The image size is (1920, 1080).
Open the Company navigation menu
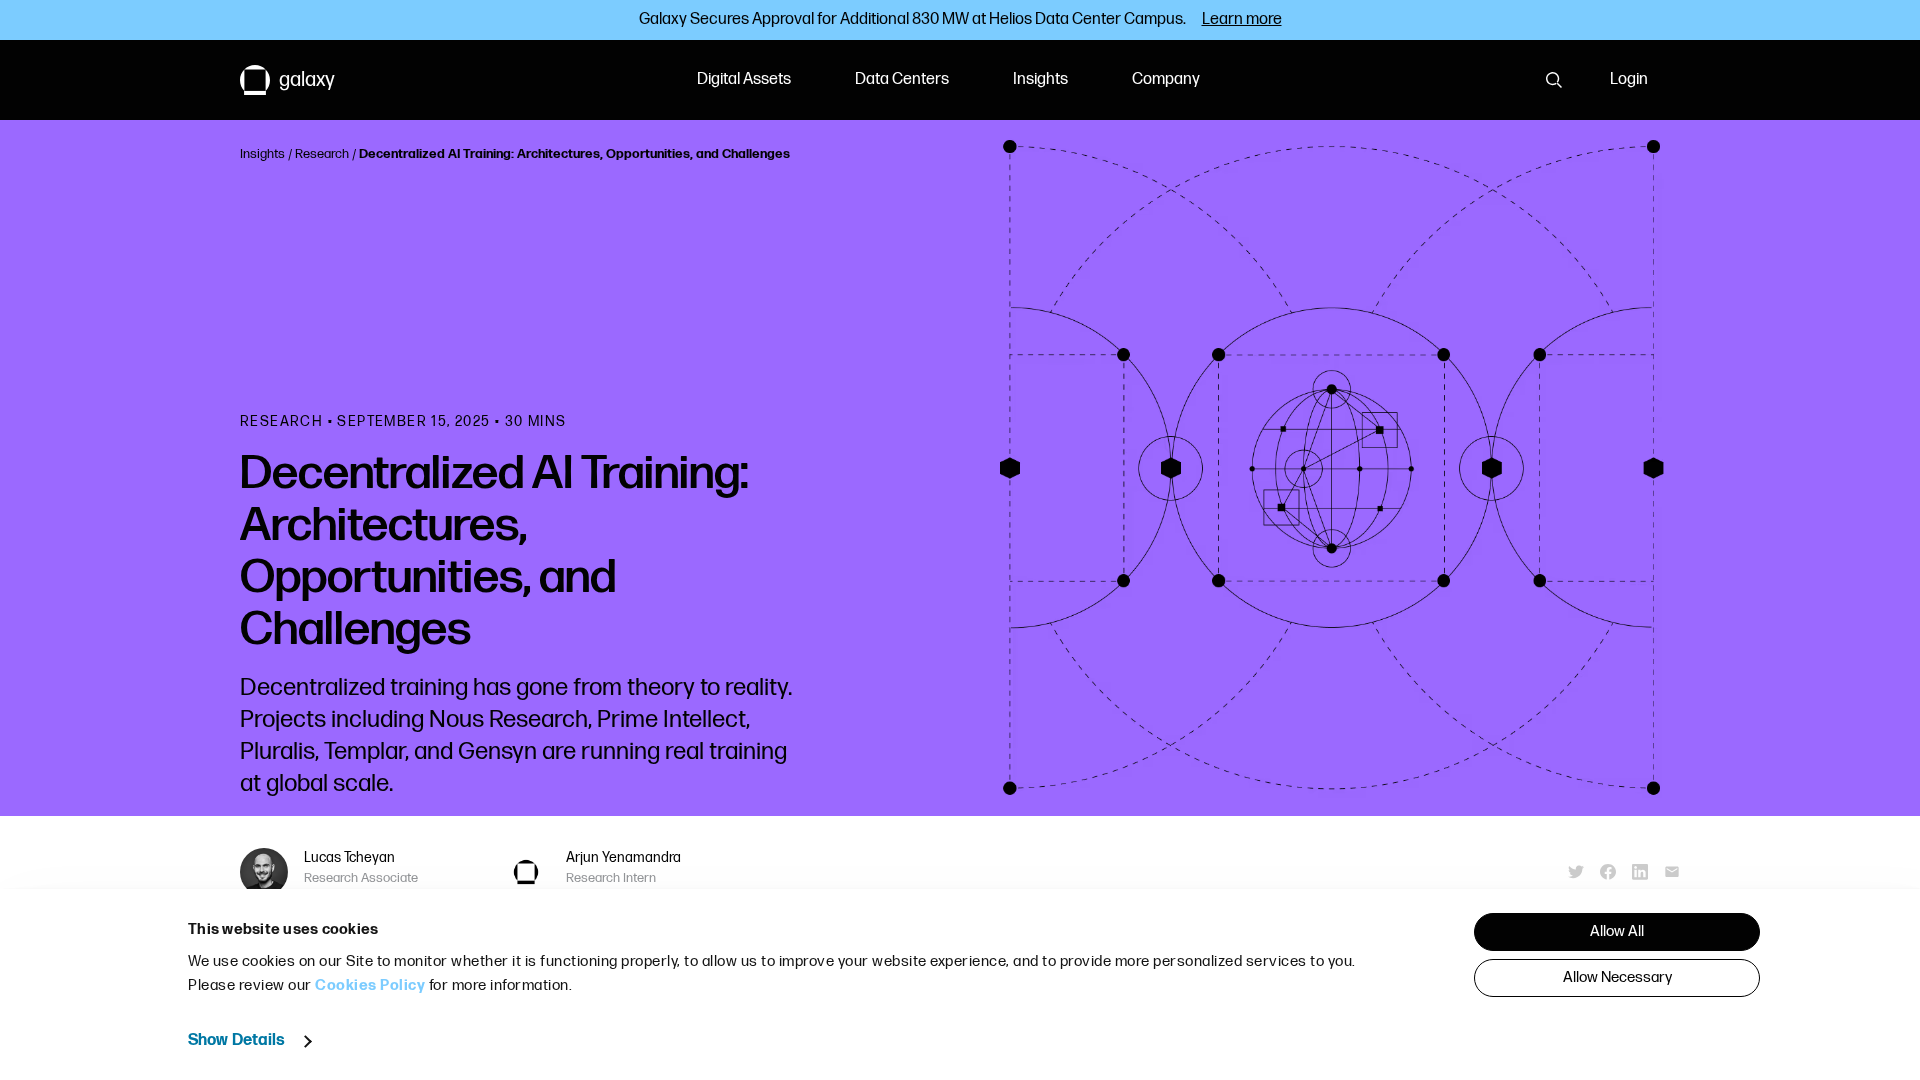click(x=1165, y=79)
